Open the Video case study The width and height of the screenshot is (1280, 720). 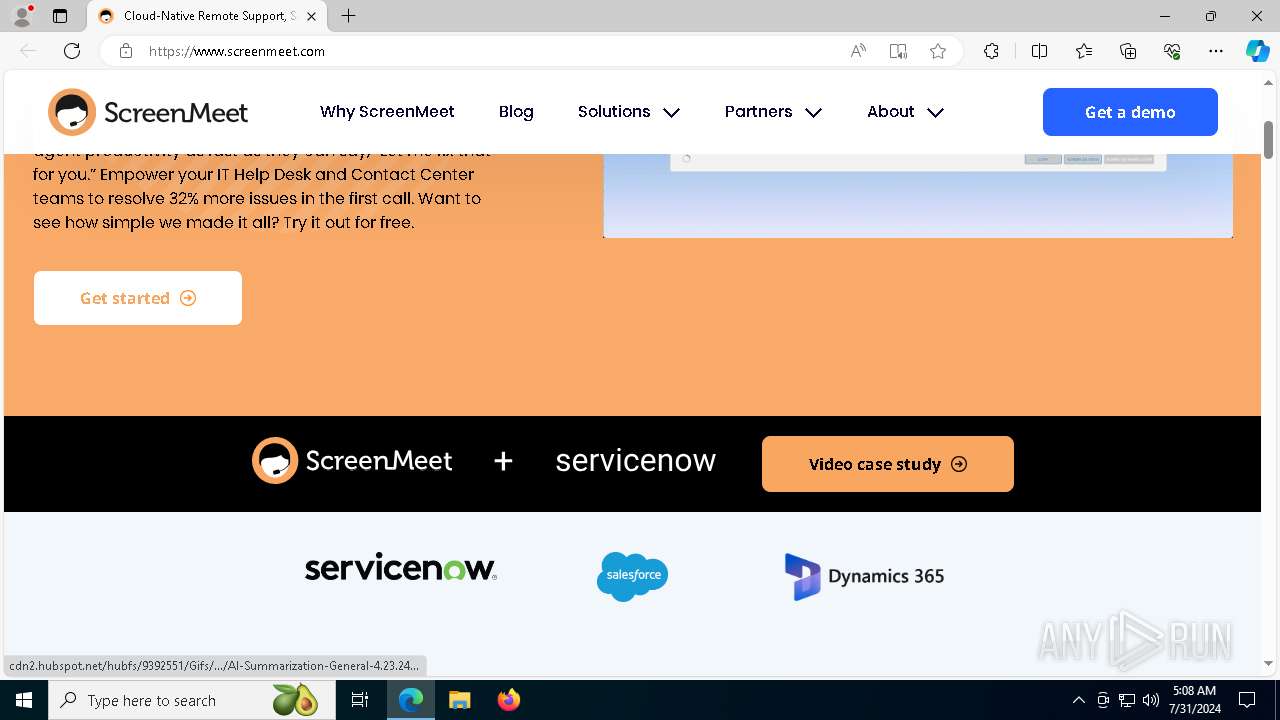click(x=888, y=464)
